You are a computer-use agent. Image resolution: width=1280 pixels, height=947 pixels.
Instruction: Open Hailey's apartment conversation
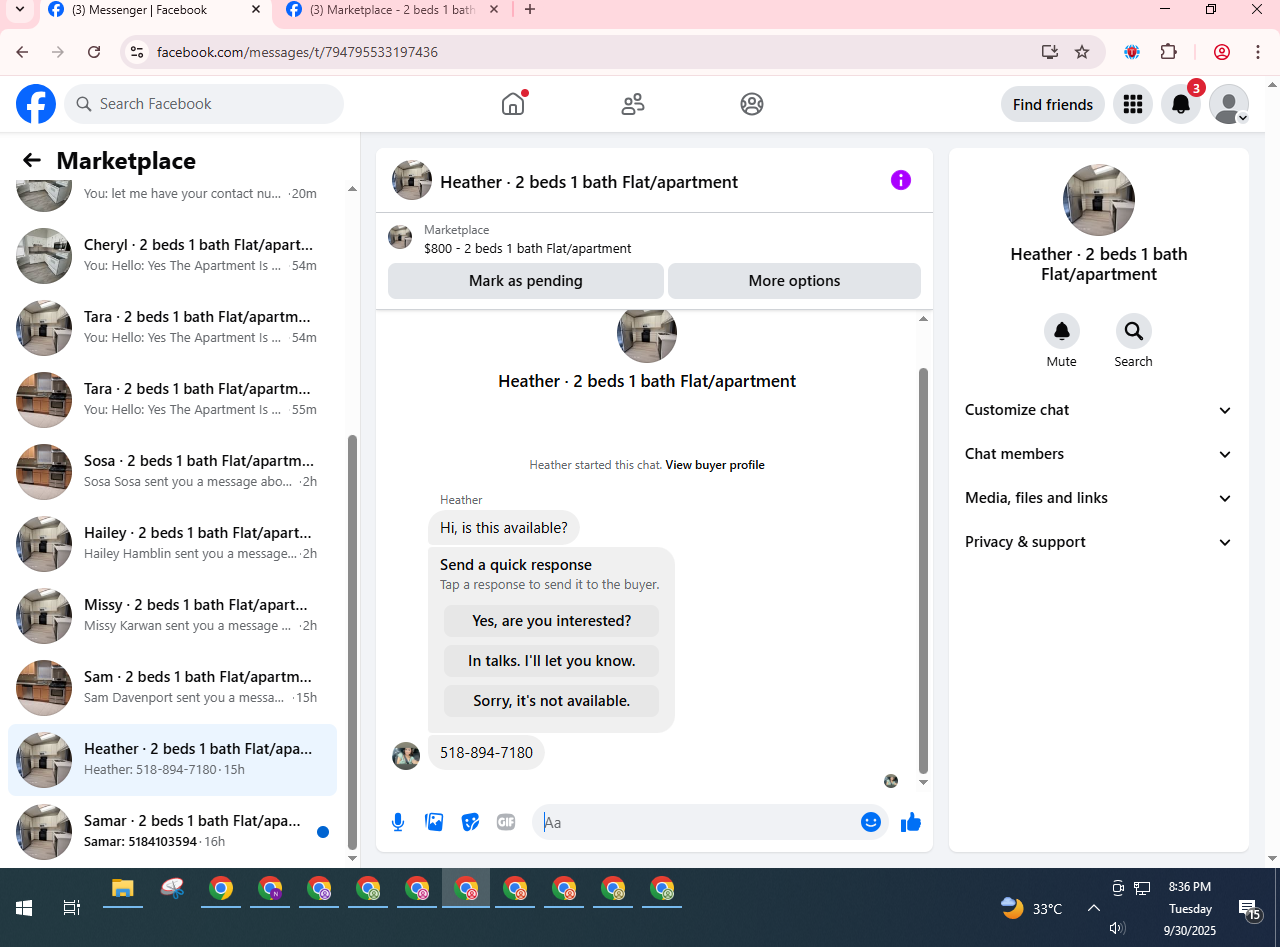point(173,544)
